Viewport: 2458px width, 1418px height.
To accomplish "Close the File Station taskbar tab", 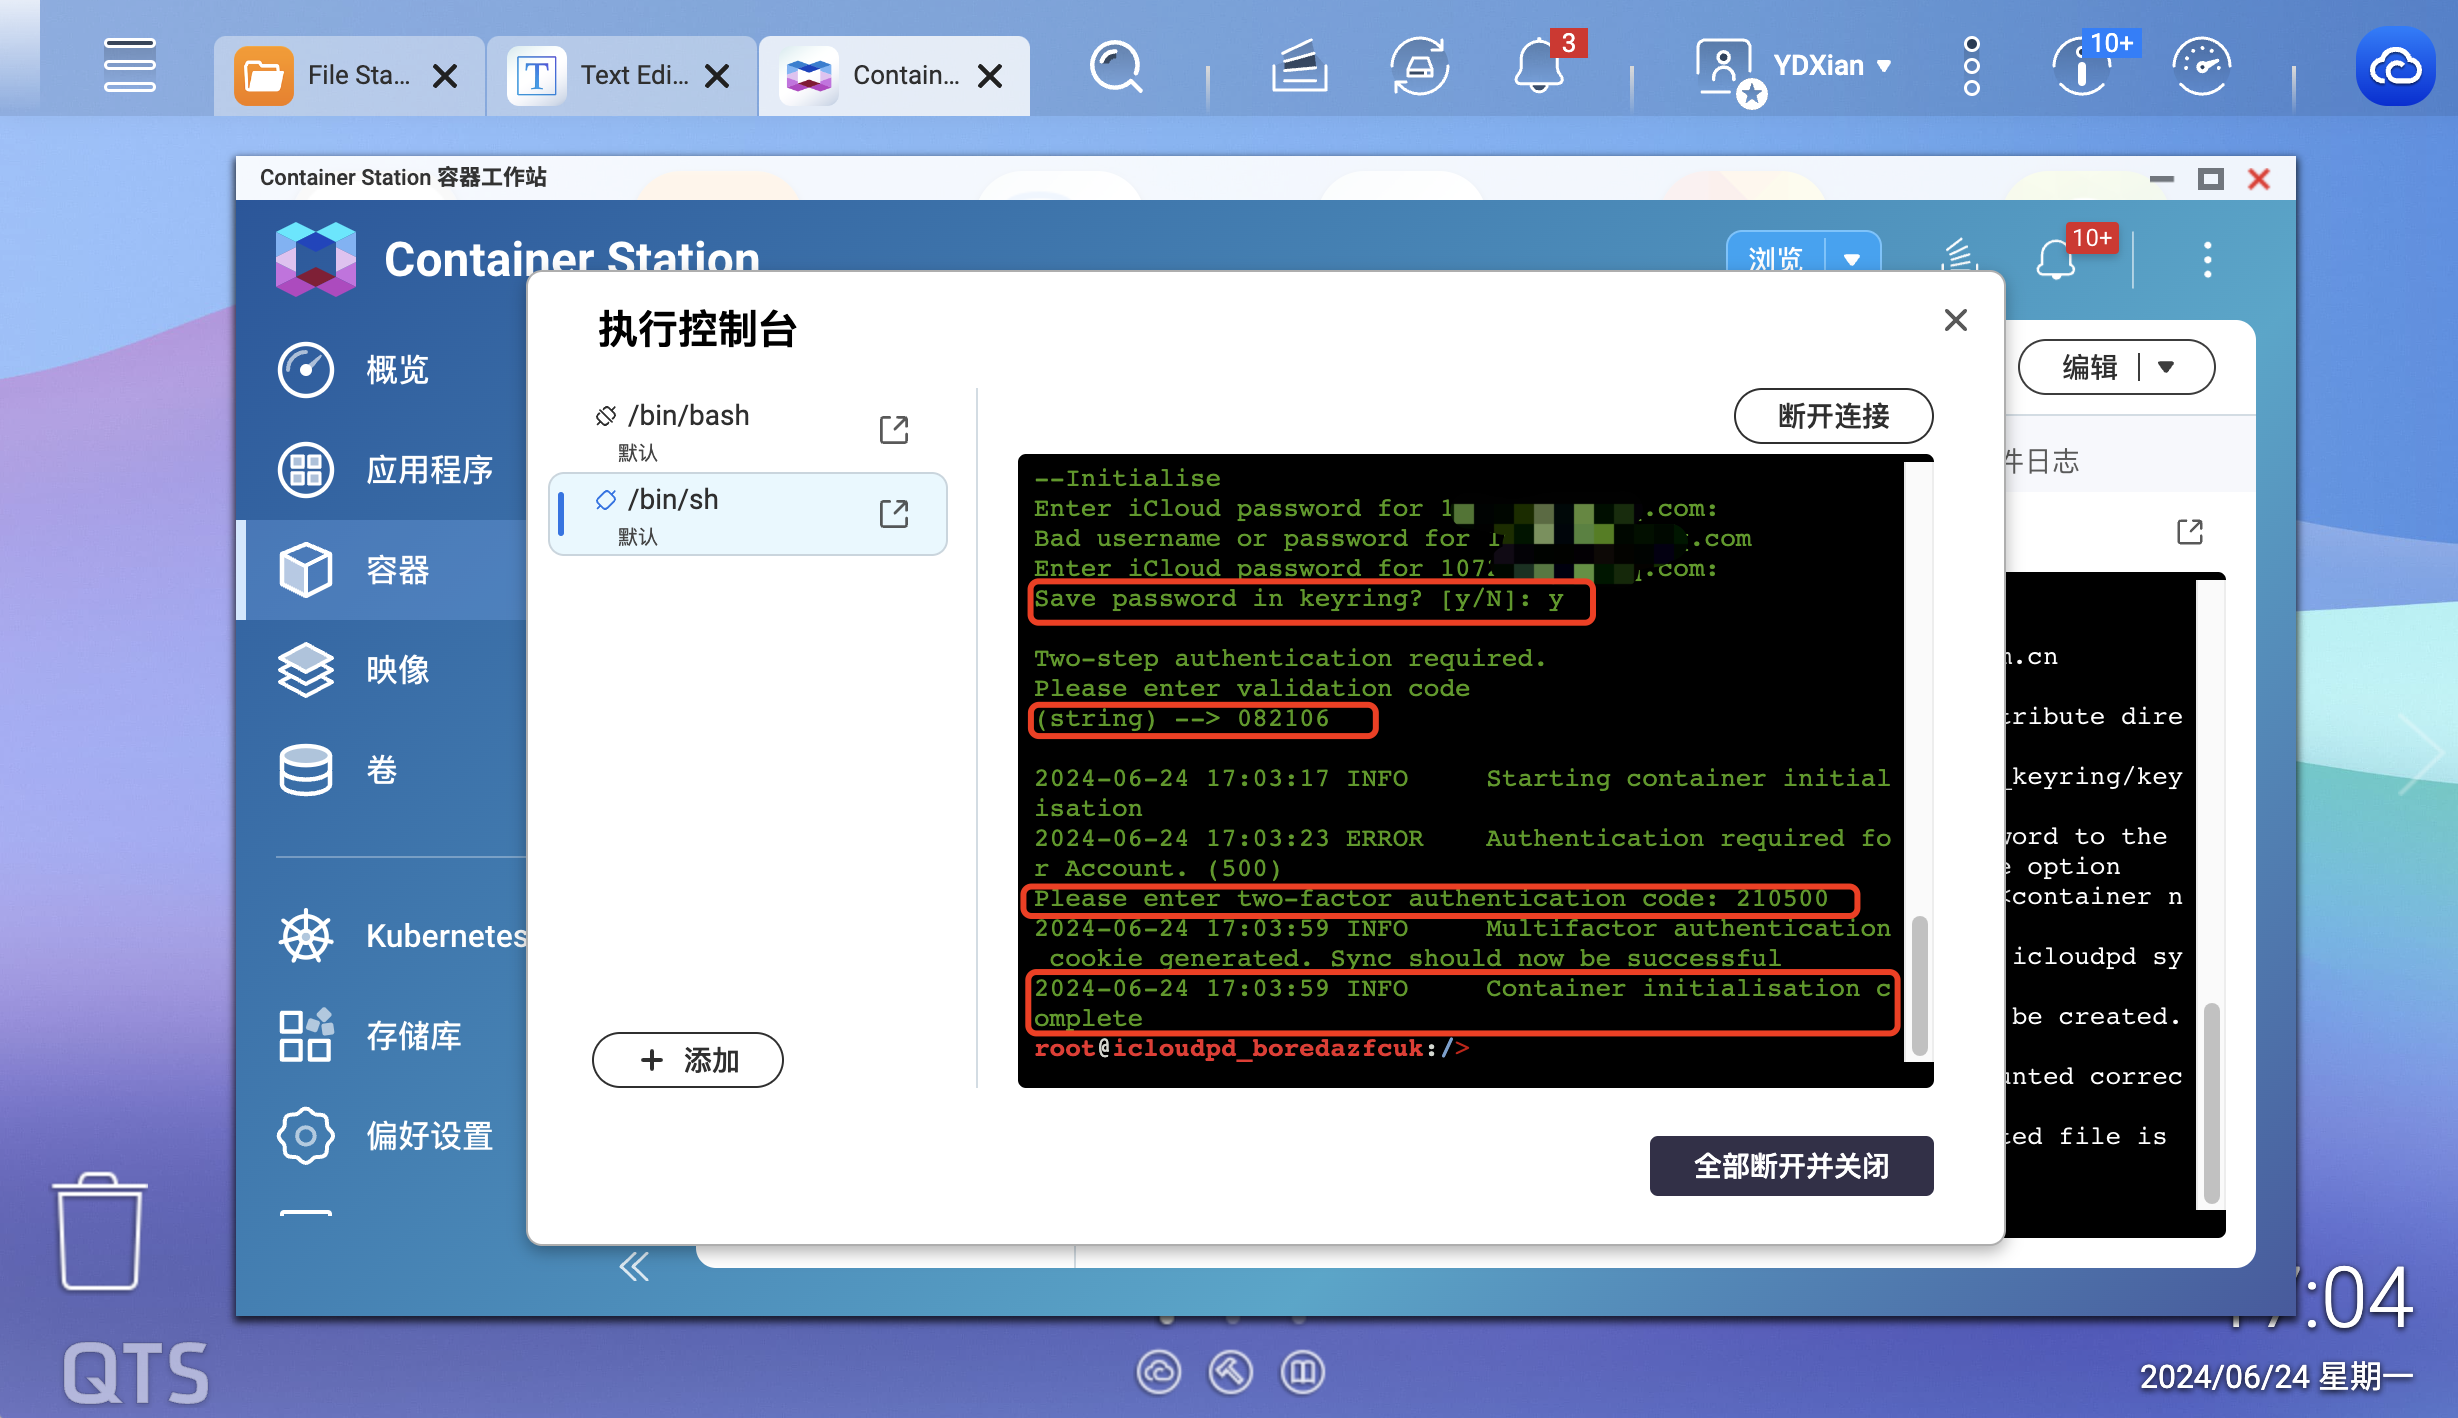I will (445, 76).
